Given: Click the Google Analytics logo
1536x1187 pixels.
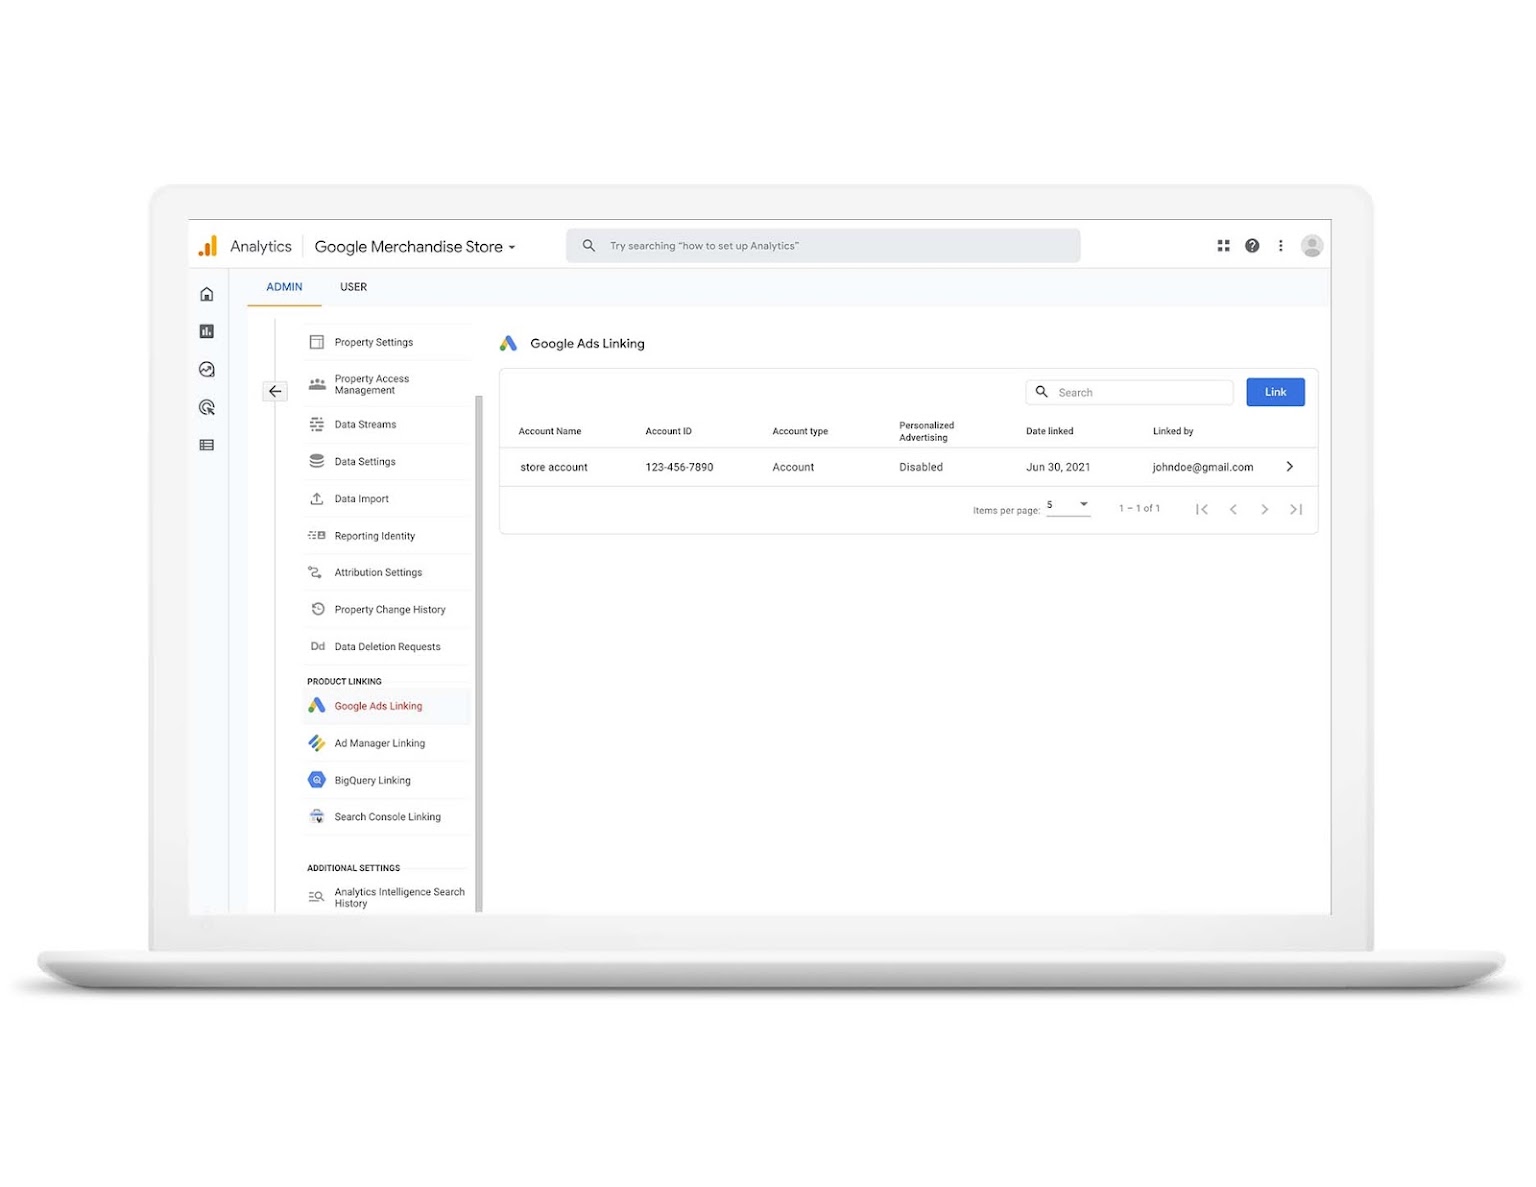Looking at the screenshot, I should coord(207,245).
